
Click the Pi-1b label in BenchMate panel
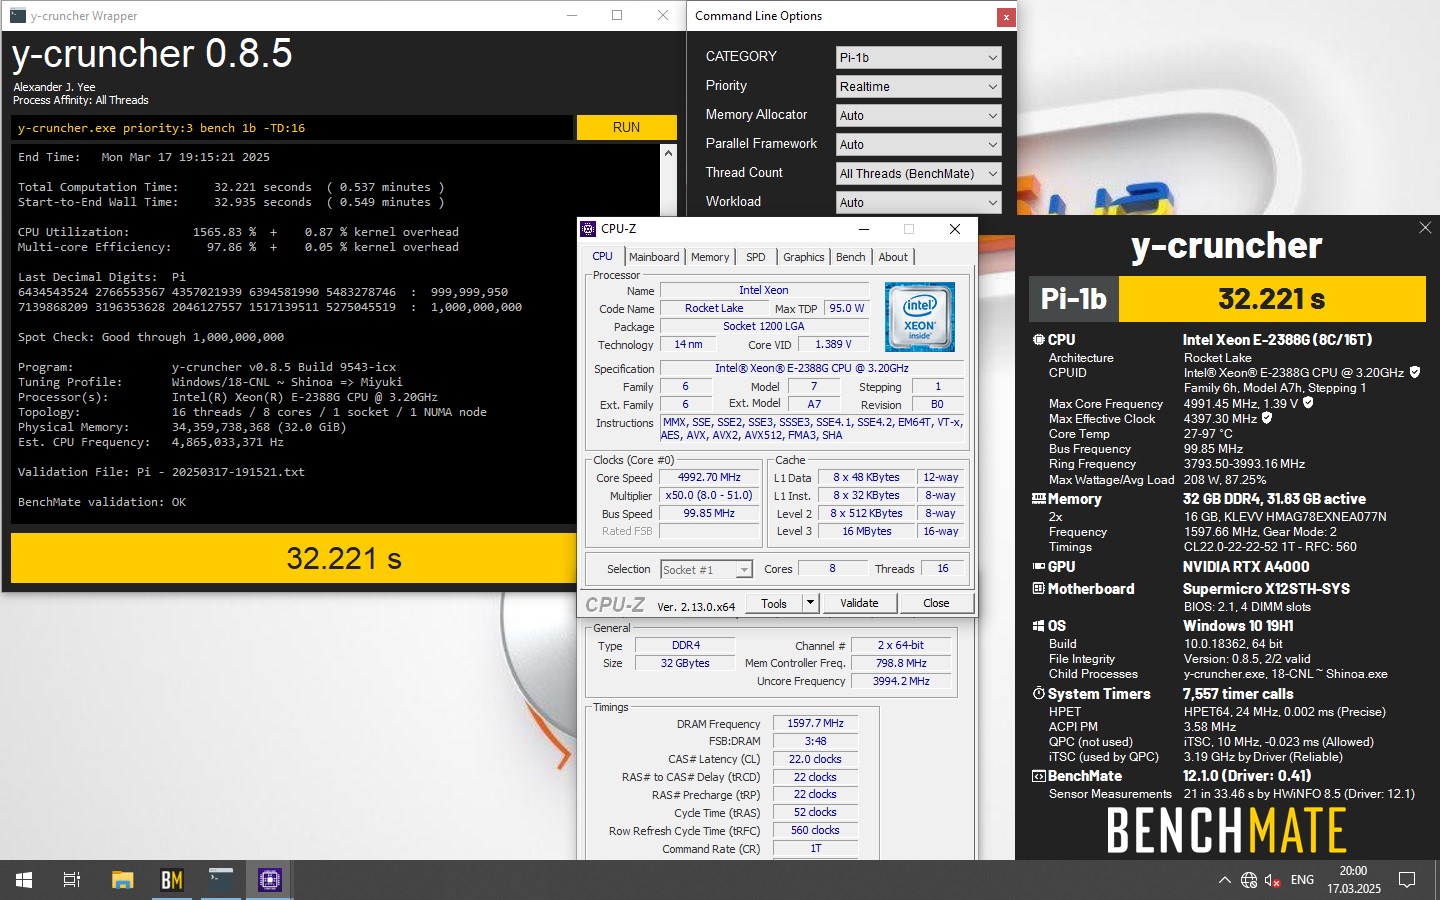[x=1074, y=299]
